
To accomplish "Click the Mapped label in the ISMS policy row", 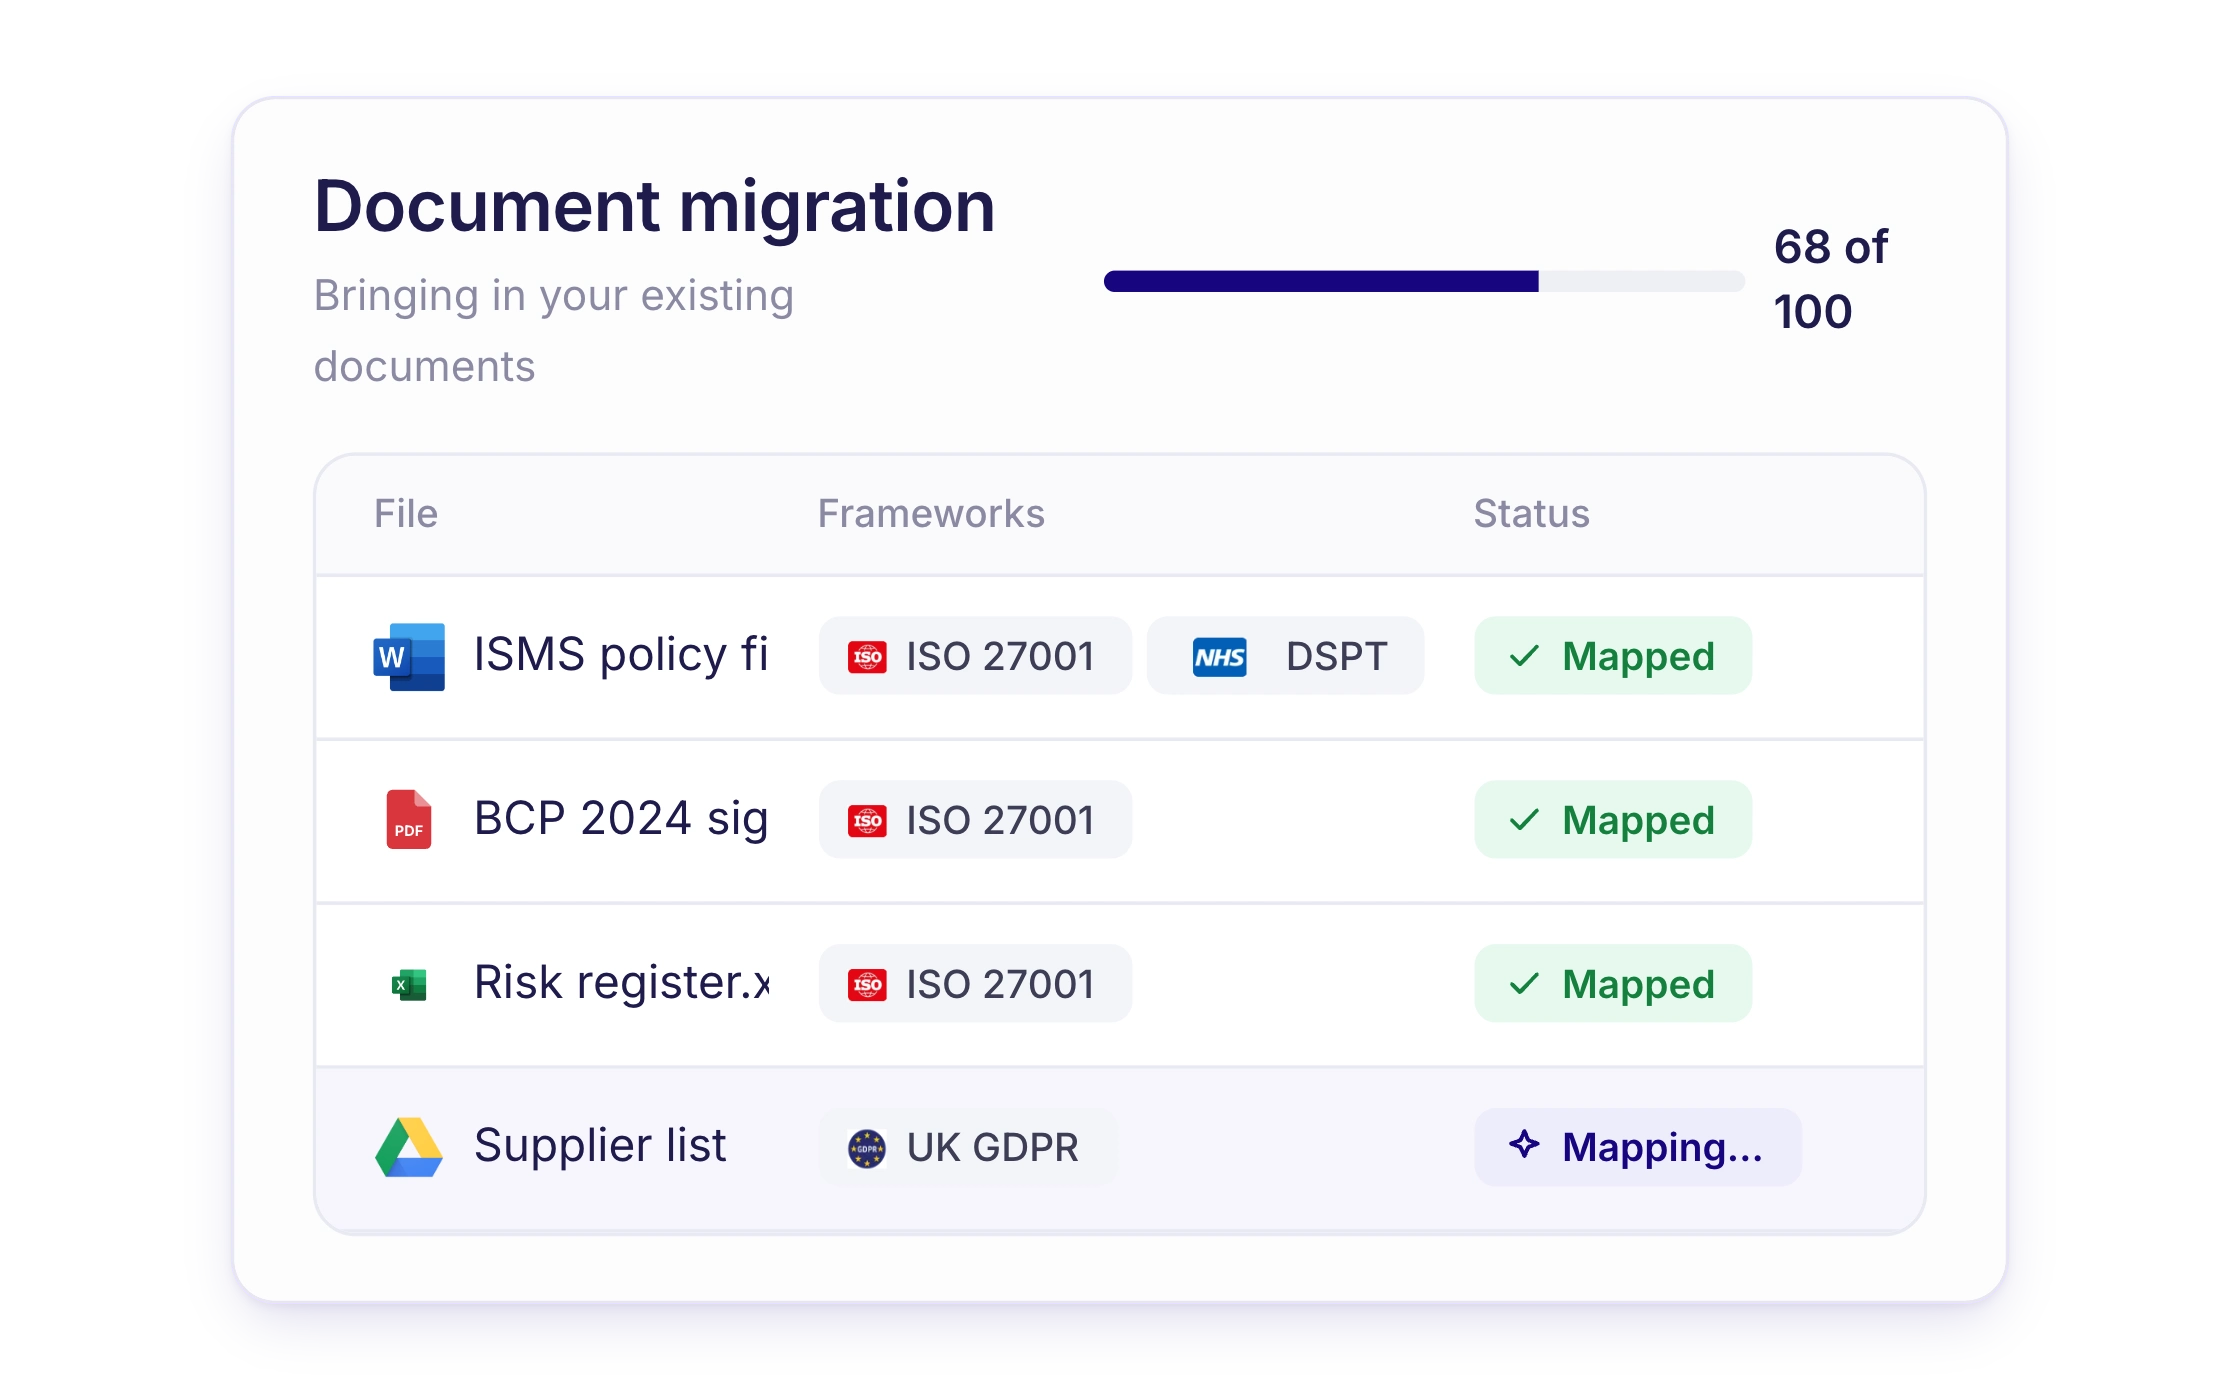I will [x=1638, y=656].
